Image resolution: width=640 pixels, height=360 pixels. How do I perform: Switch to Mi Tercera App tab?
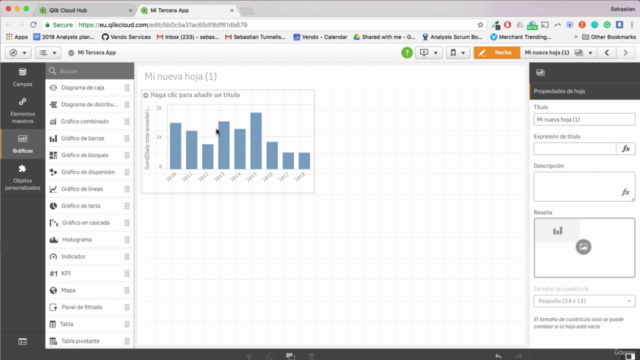pos(188,10)
